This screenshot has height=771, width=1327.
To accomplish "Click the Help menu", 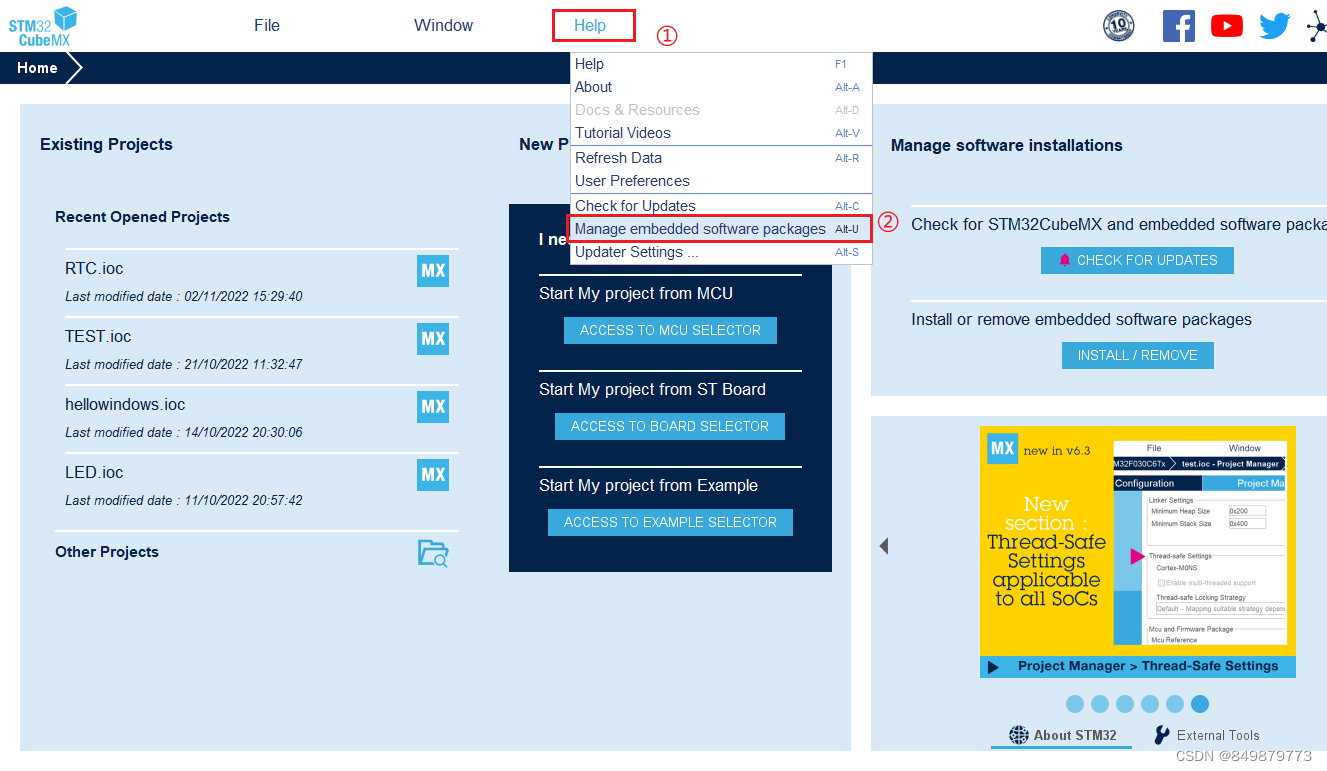I will (x=590, y=26).
